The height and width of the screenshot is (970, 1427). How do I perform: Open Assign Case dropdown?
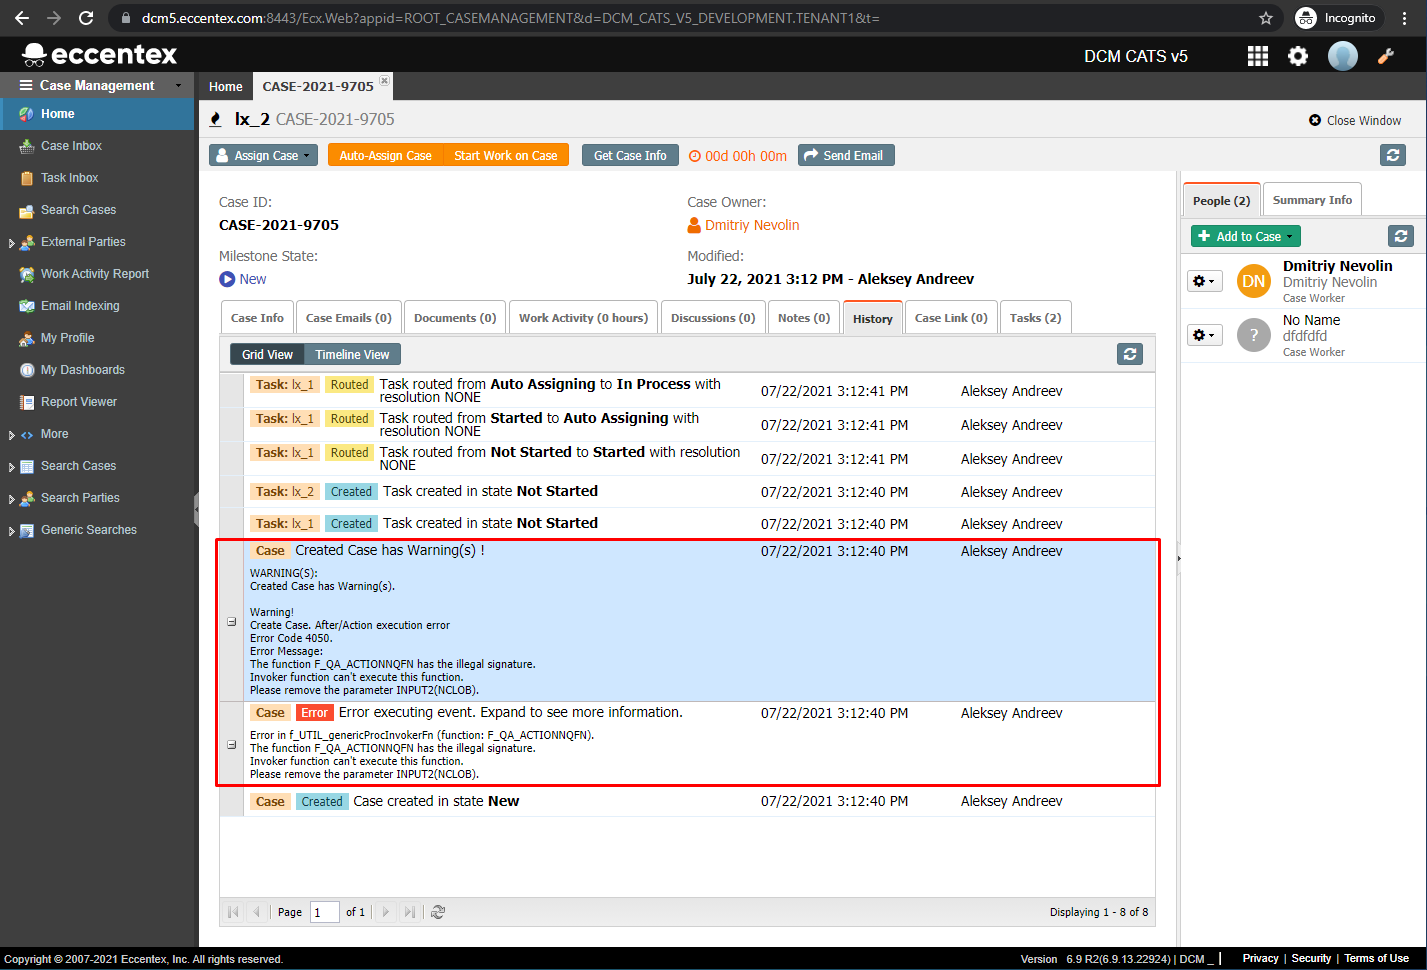pos(263,155)
